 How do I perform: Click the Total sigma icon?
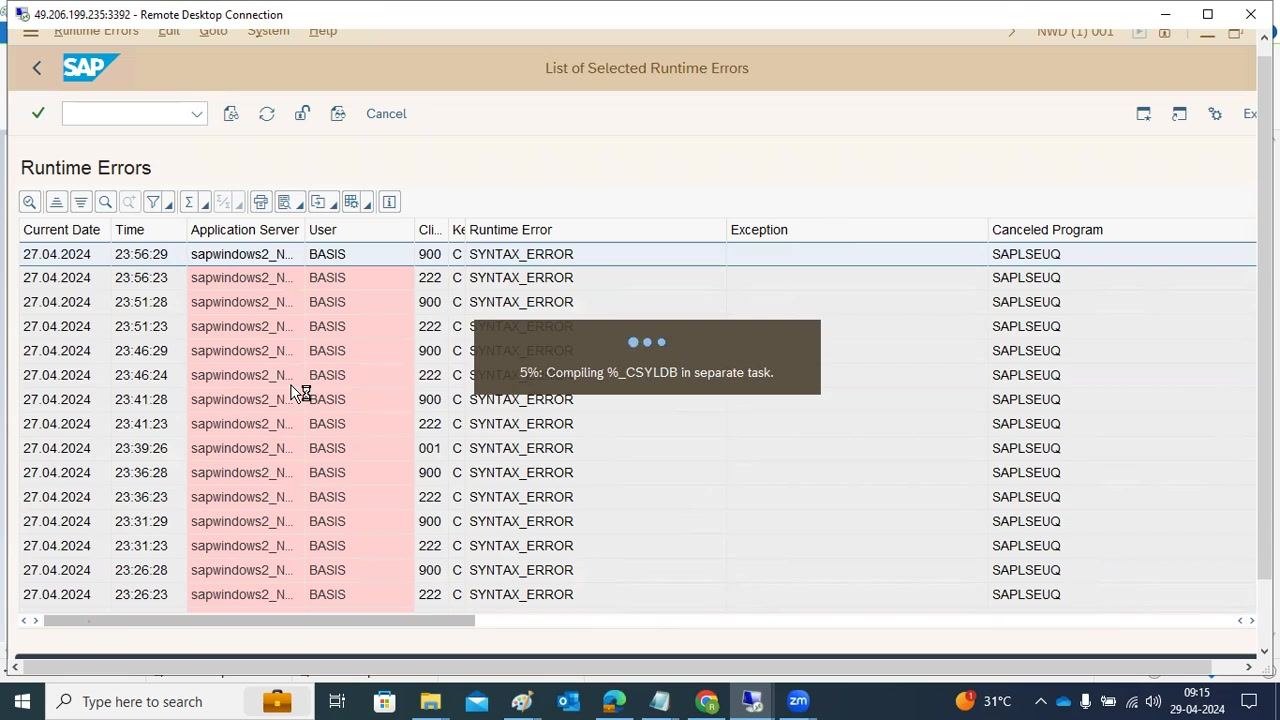tap(188, 202)
